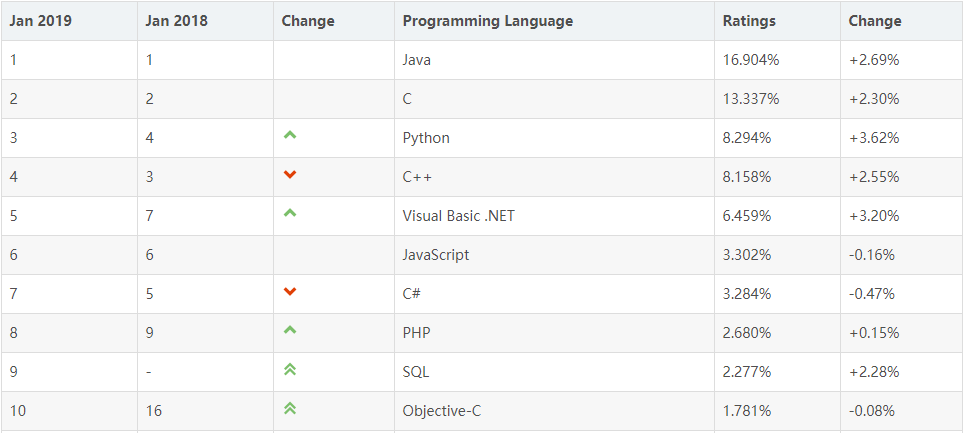Click the double up arrow beside SQL
965x433 pixels.
pyautogui.click(x=290, y=369)
